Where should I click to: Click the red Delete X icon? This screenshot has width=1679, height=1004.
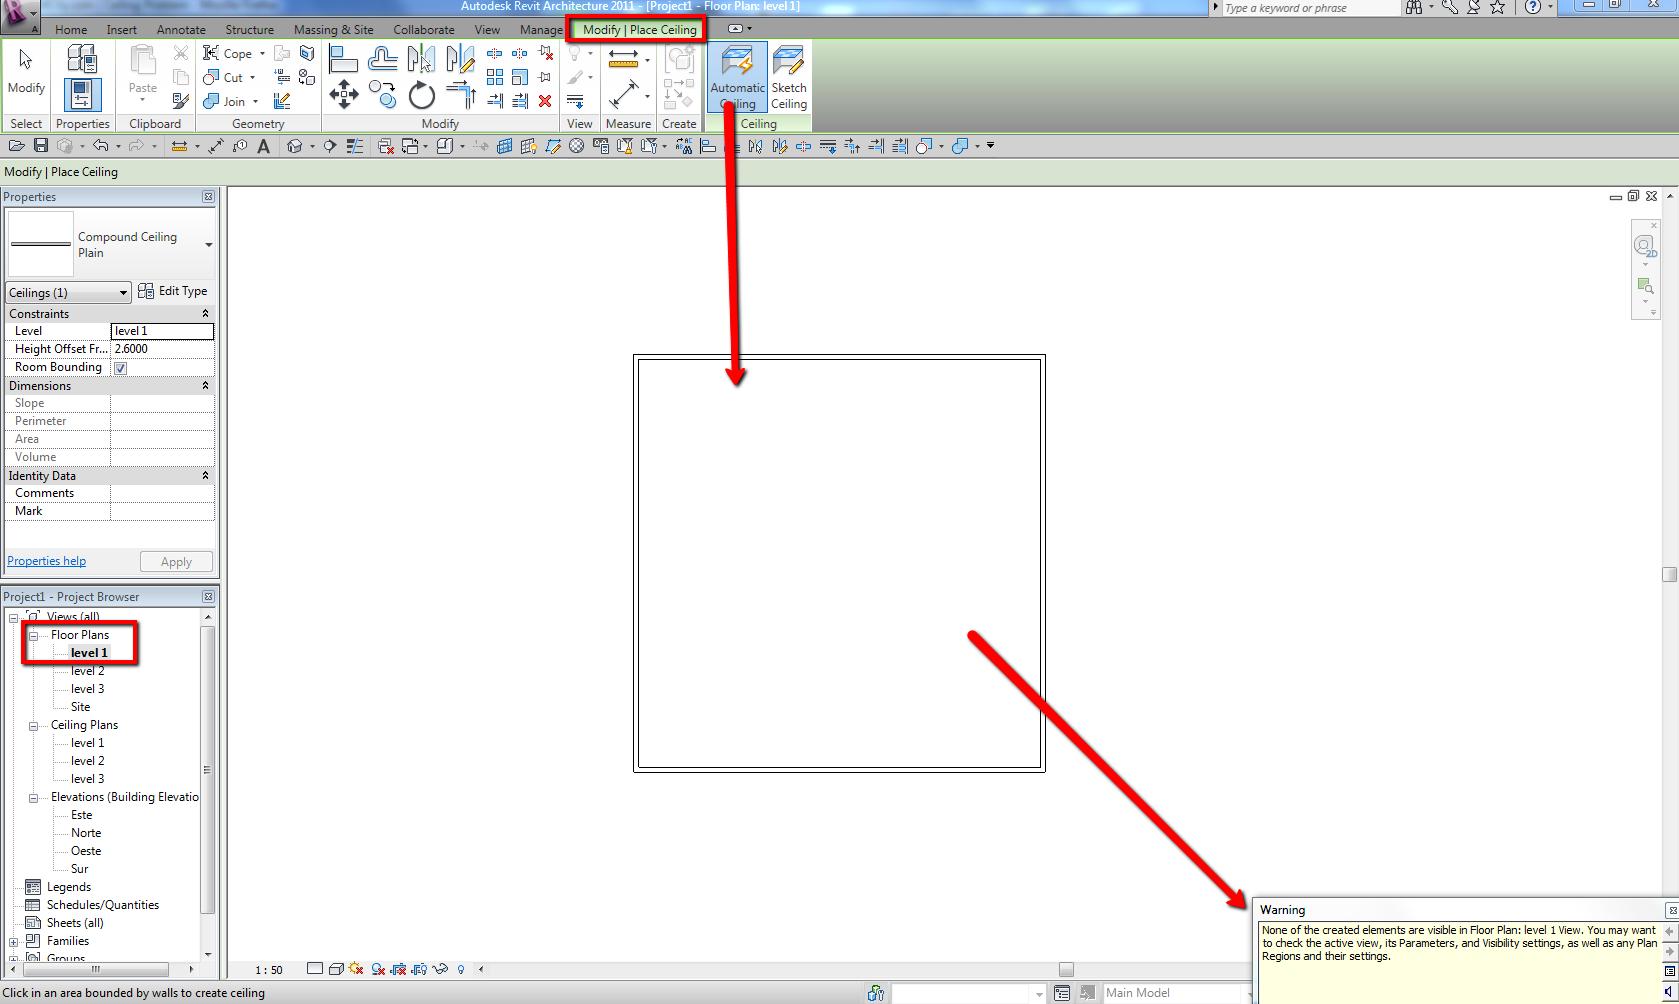point(545,101)
